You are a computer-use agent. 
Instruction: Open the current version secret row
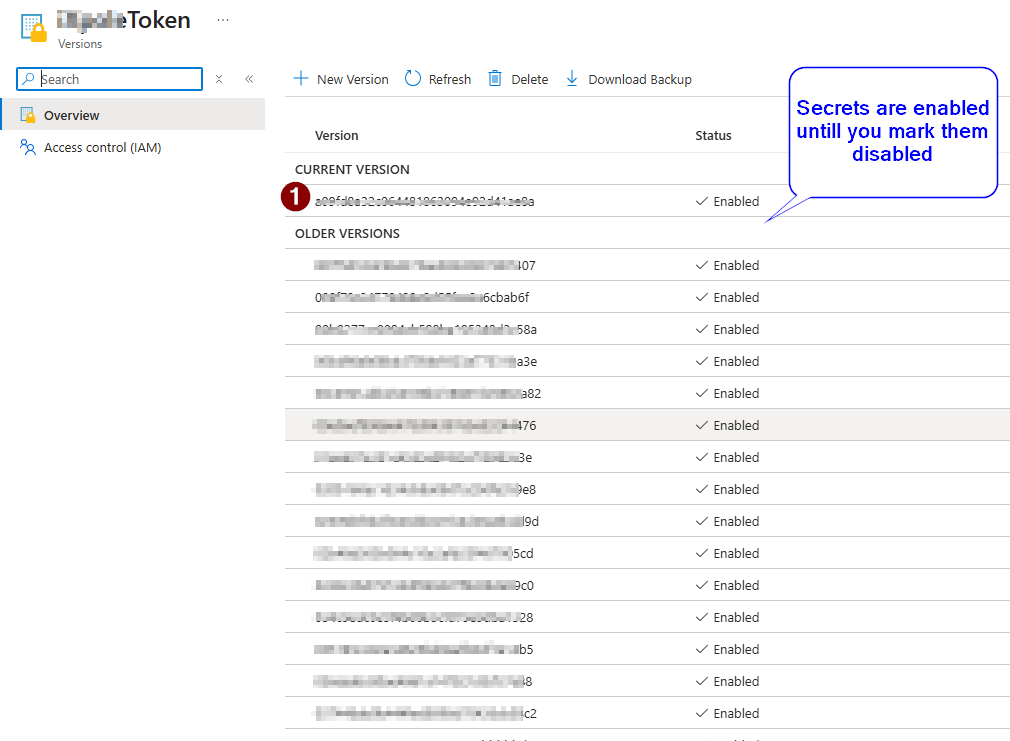click(425, 201)
